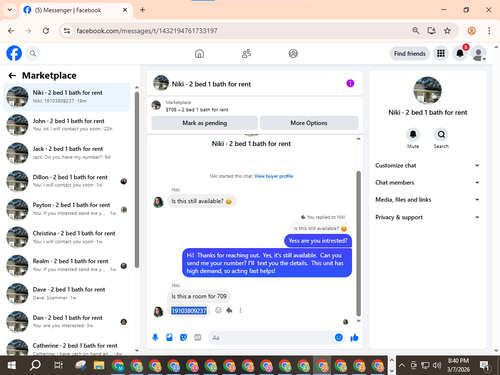Go back in browser history
Image resolution: width=500 pixels, height=375 pixels.
11,31
